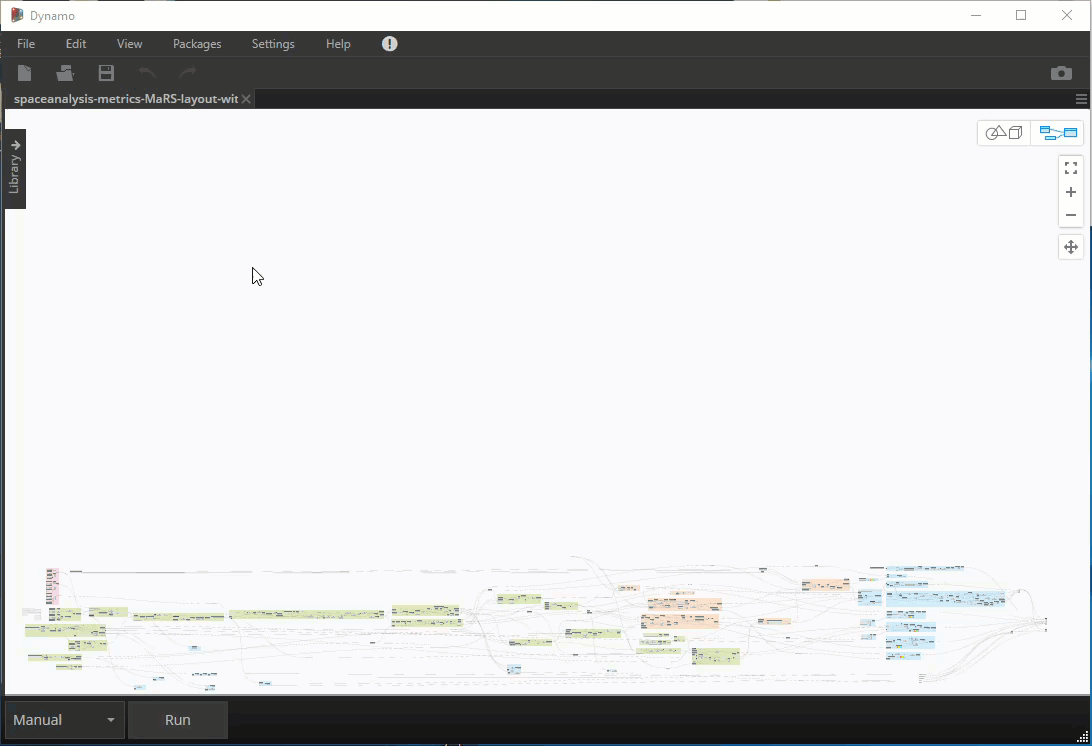Activate the Pan mode icon
Image resolution: width=1092 pixels, height=746 pixels.
coord(1070,247)
